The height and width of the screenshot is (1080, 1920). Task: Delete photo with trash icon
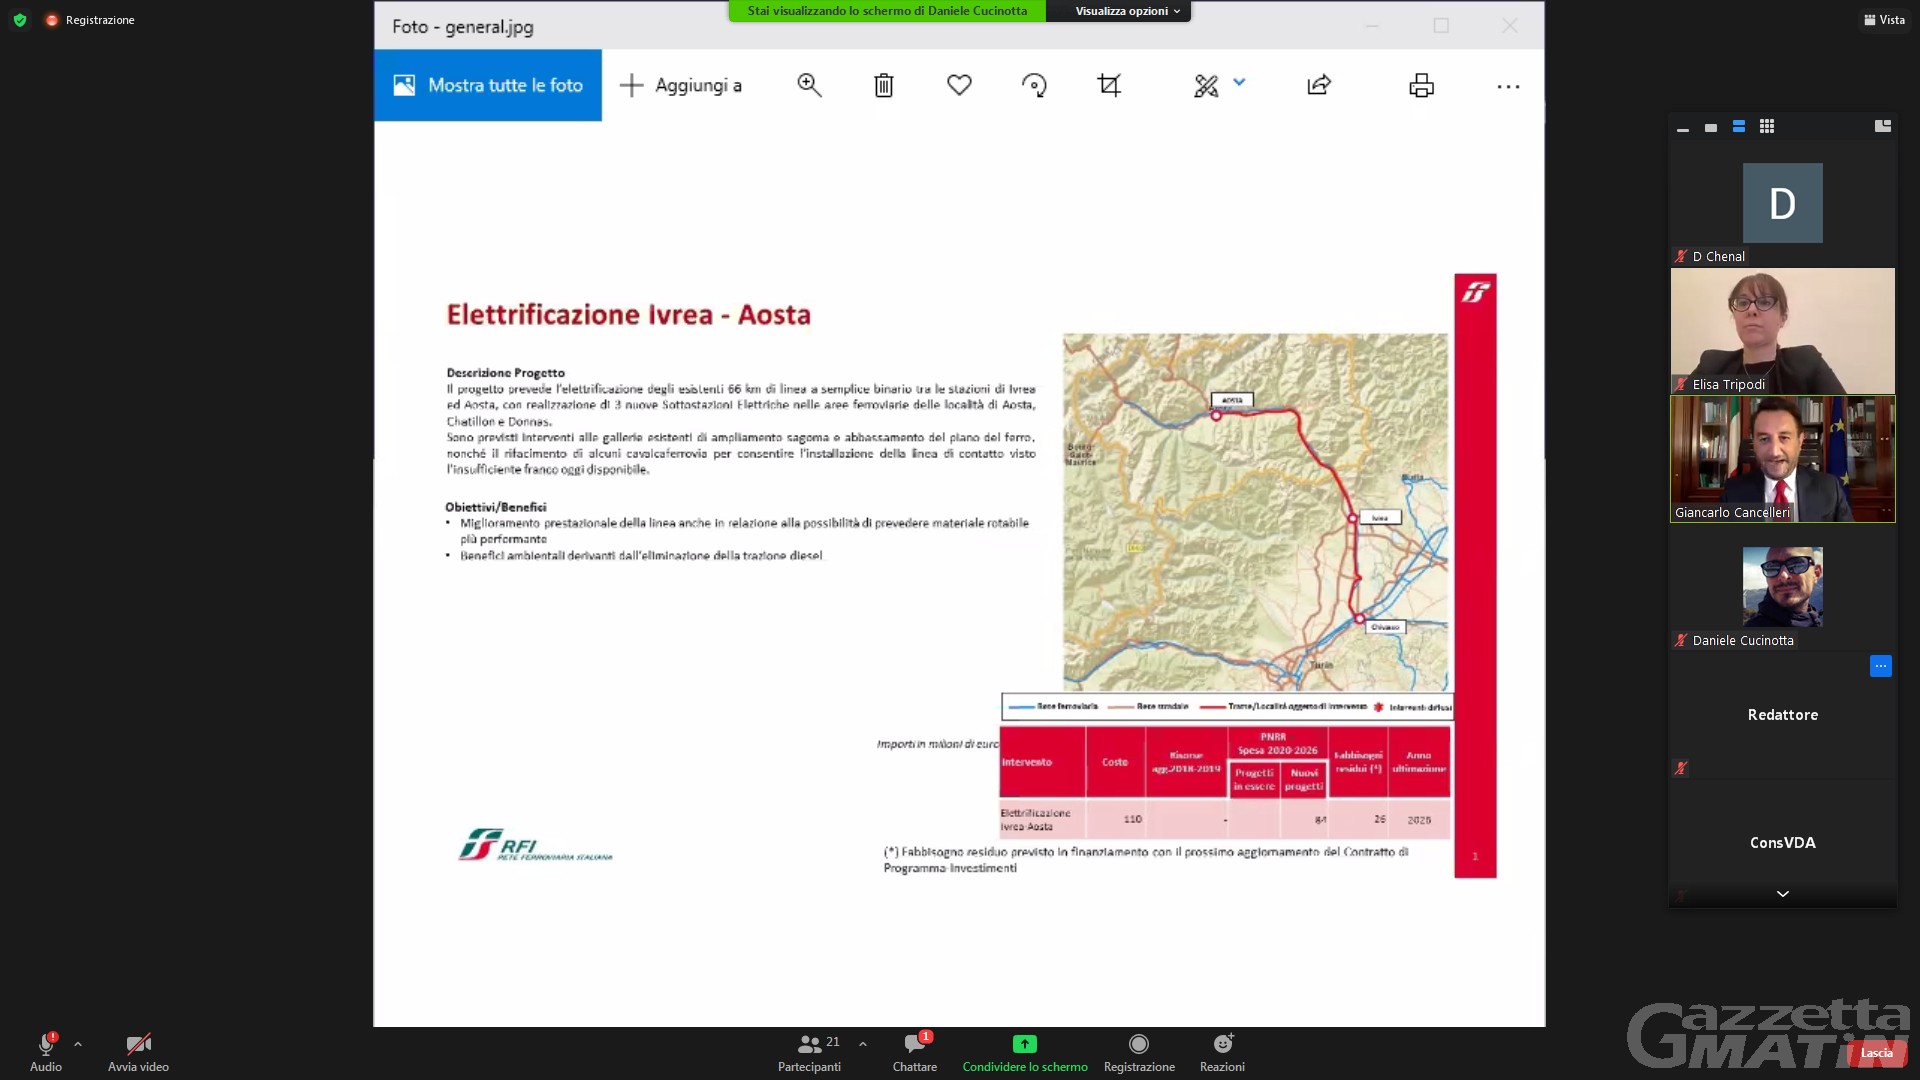coord(884,85)
